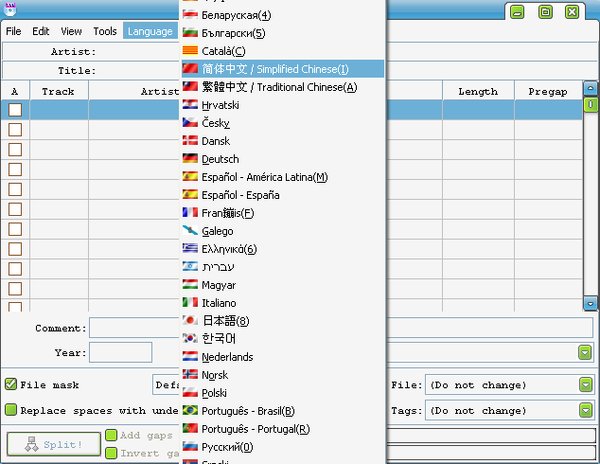Image resolution: width=600 pixels, height=464 pixels.
Task: Click the French flag icon
Action: [190, 212]
